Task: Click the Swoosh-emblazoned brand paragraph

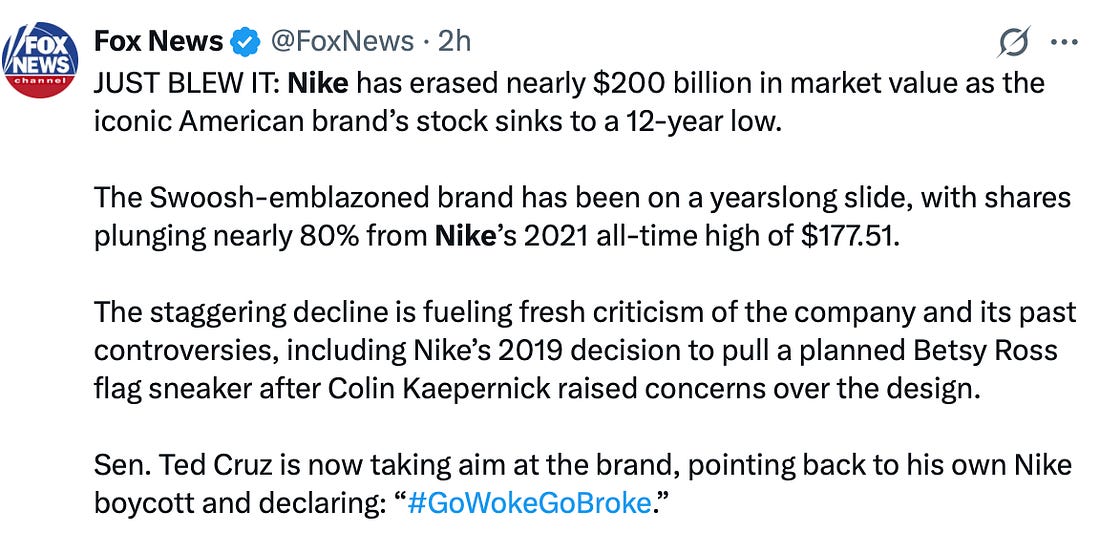Action: [582, 217]
